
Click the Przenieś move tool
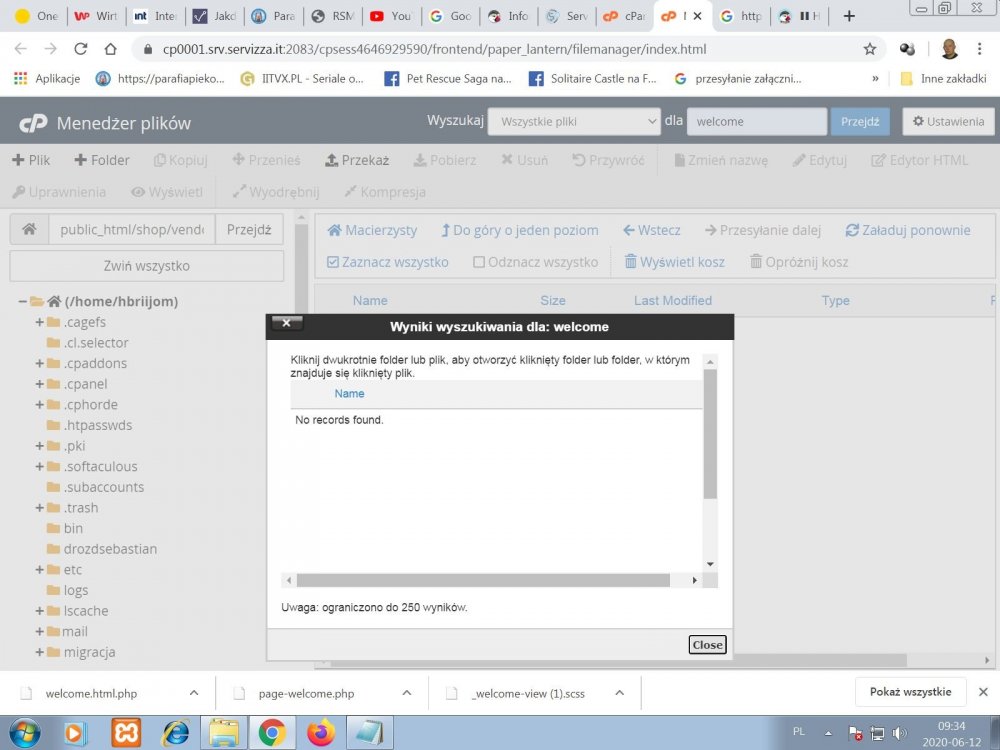click(x=267, y=160)
